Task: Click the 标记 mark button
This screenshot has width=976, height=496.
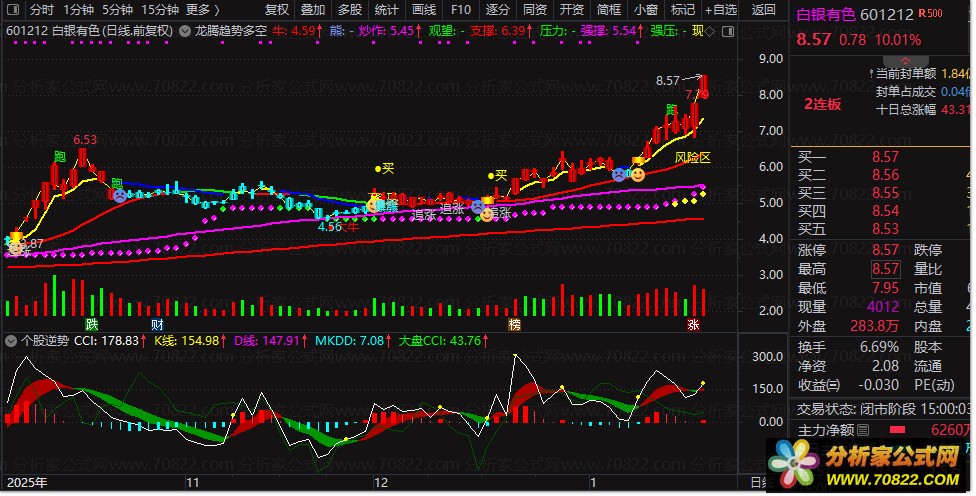Action: (x=683, y=9)
